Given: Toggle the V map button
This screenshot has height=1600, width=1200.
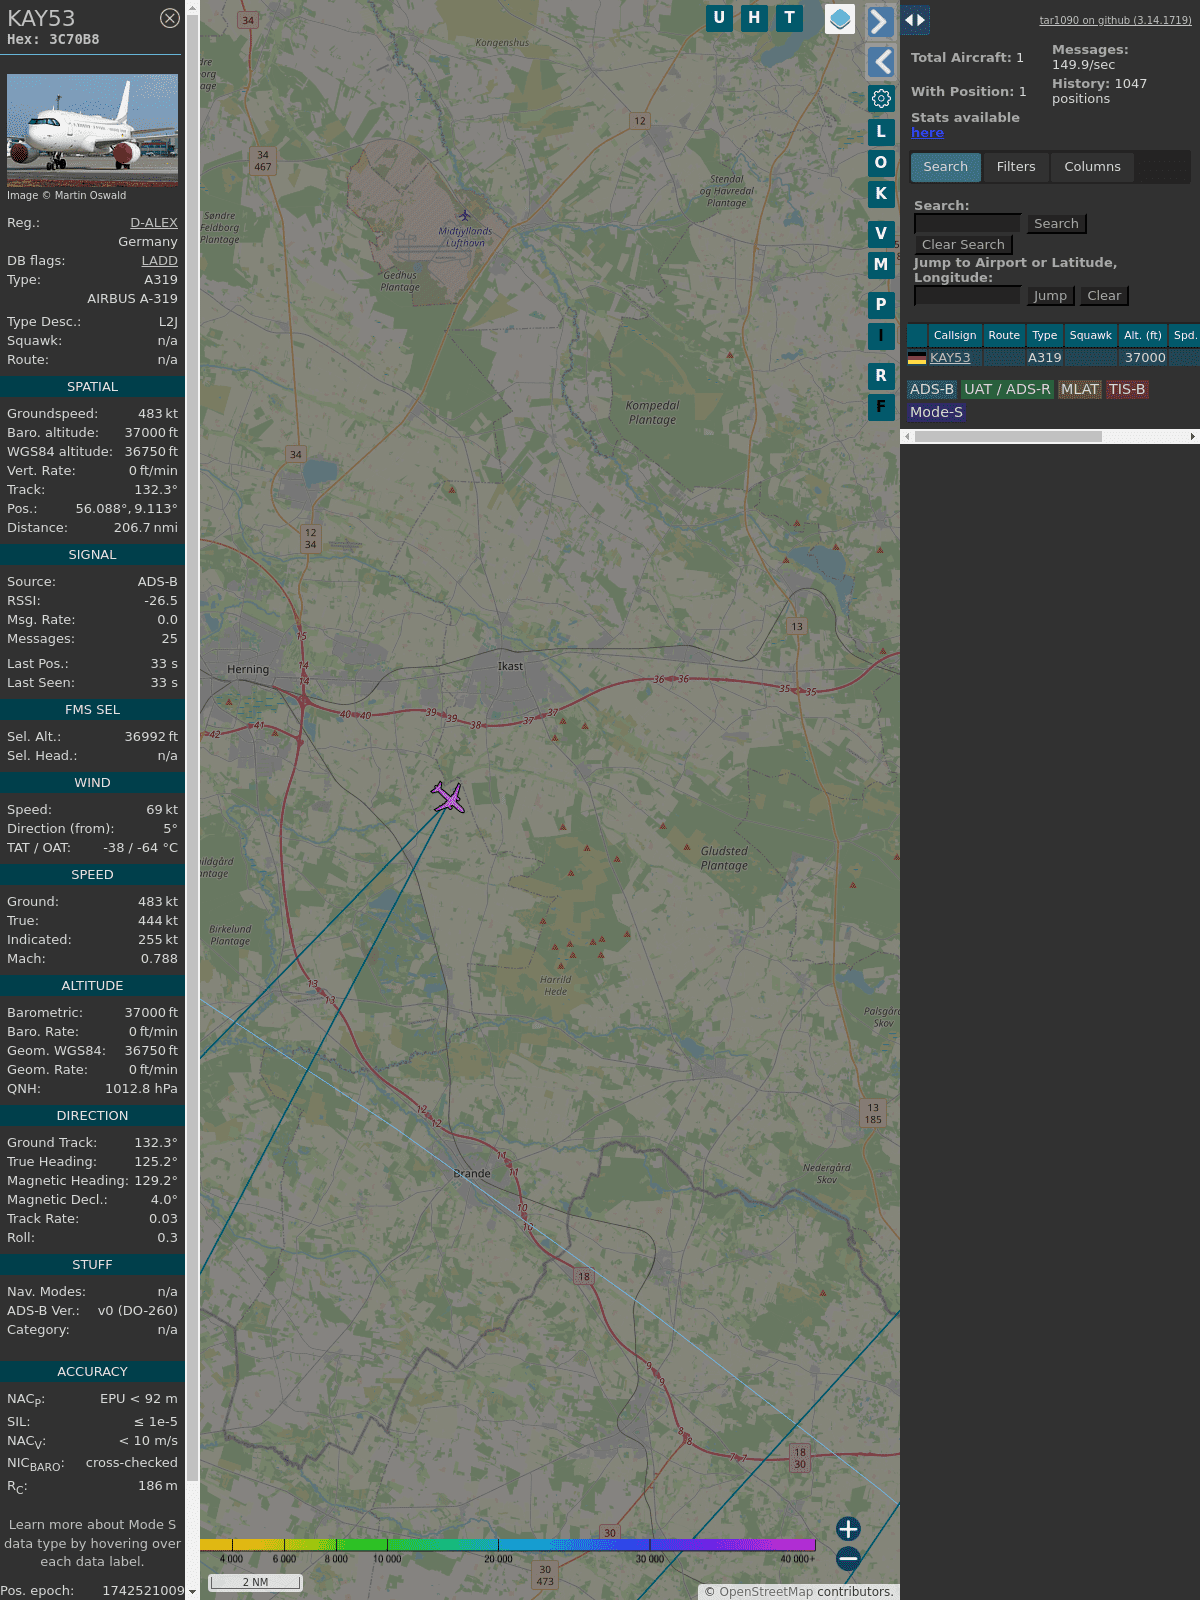Looking at the screenshot, I should tap(881, 233).
